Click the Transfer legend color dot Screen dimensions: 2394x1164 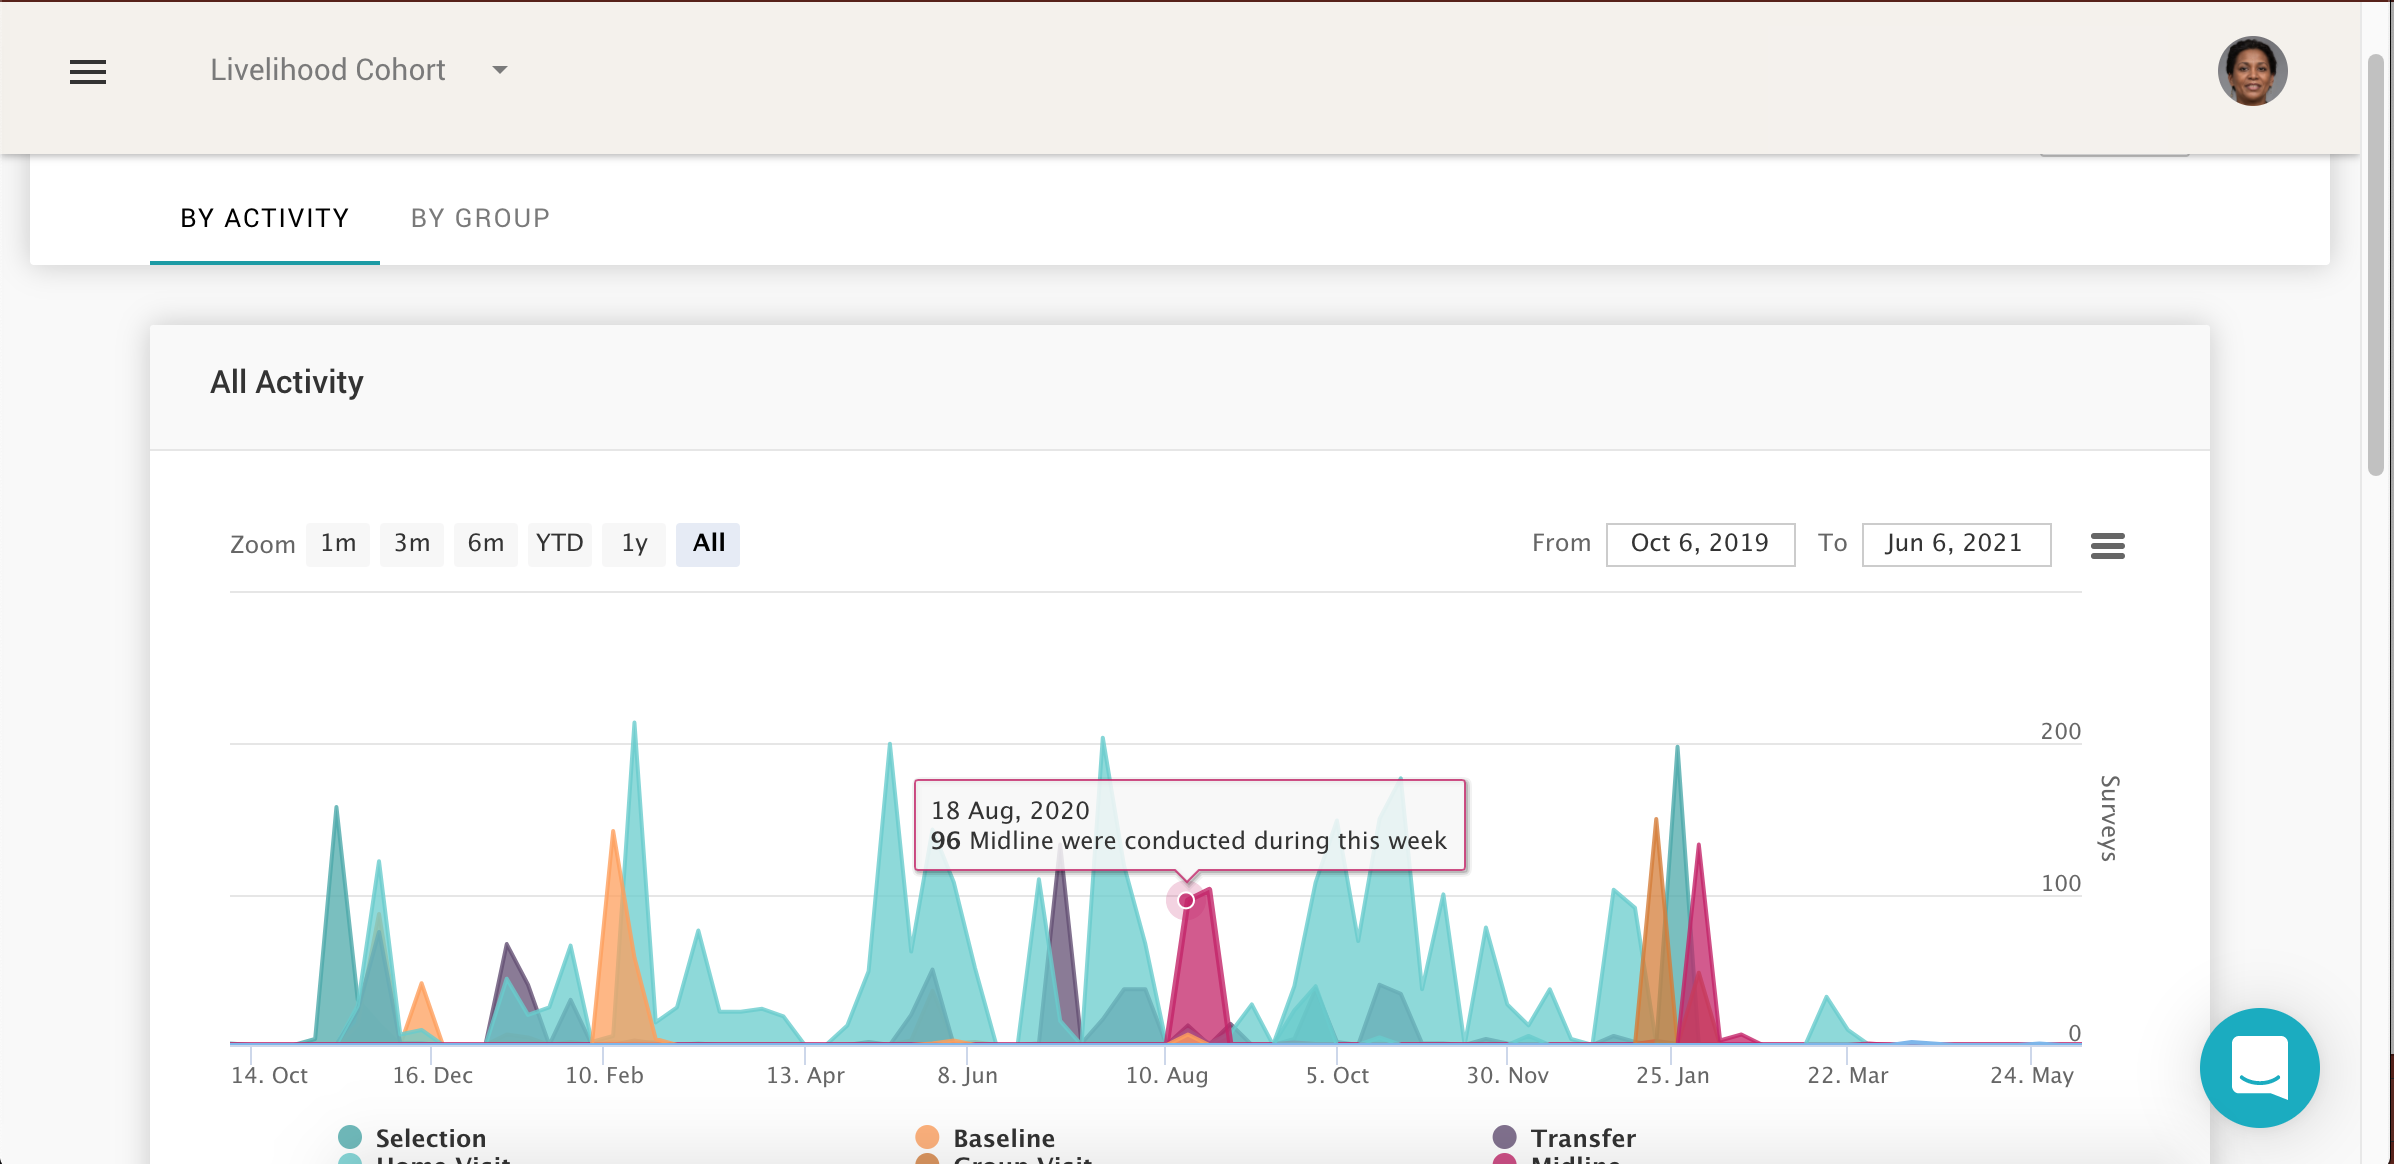(1504, 1137)
